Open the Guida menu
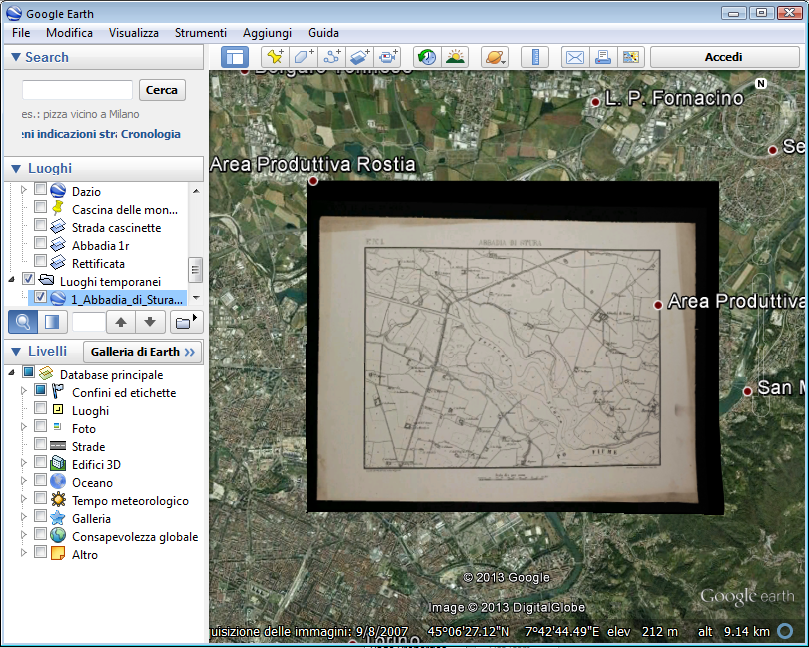Image resolution: width=809 pixels, height=648 pixels. [x=323, y=33]
